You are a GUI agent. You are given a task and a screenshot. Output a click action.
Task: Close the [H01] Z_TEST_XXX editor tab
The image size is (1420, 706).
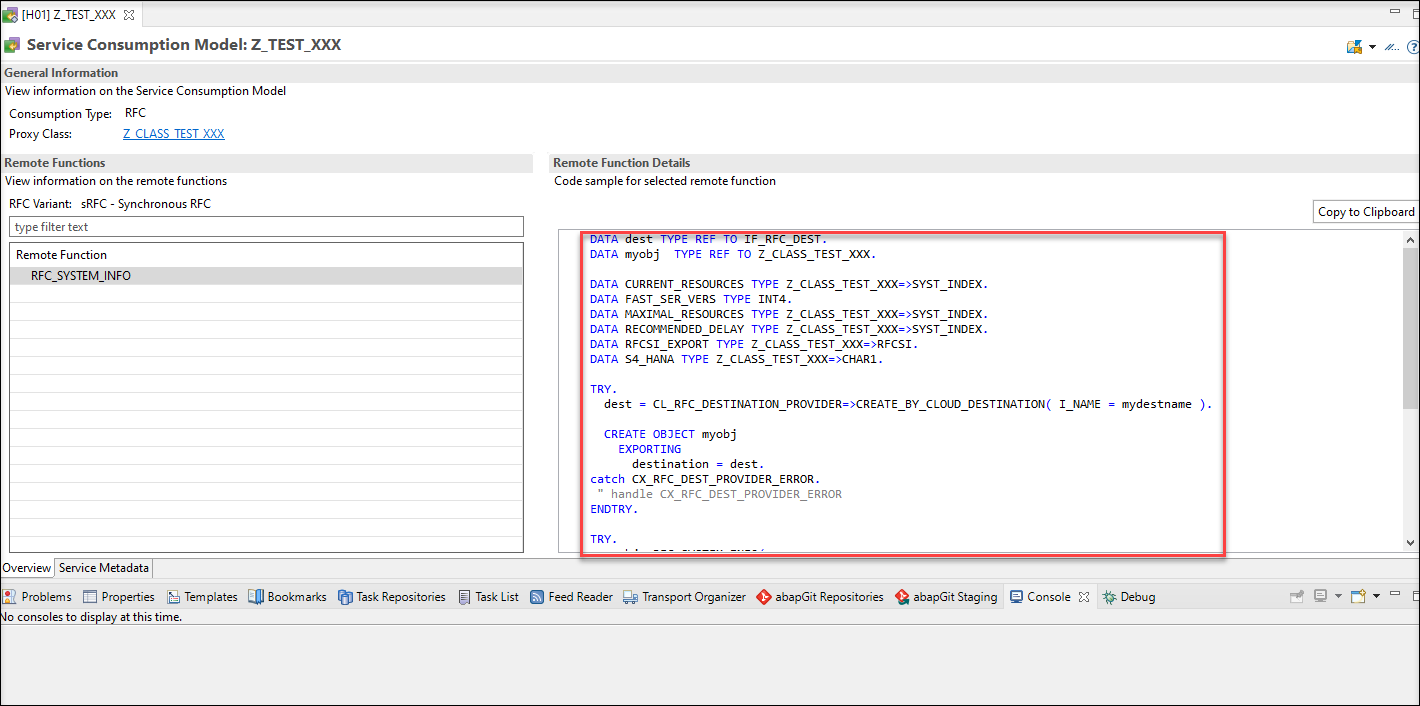[x=129, y=16]
